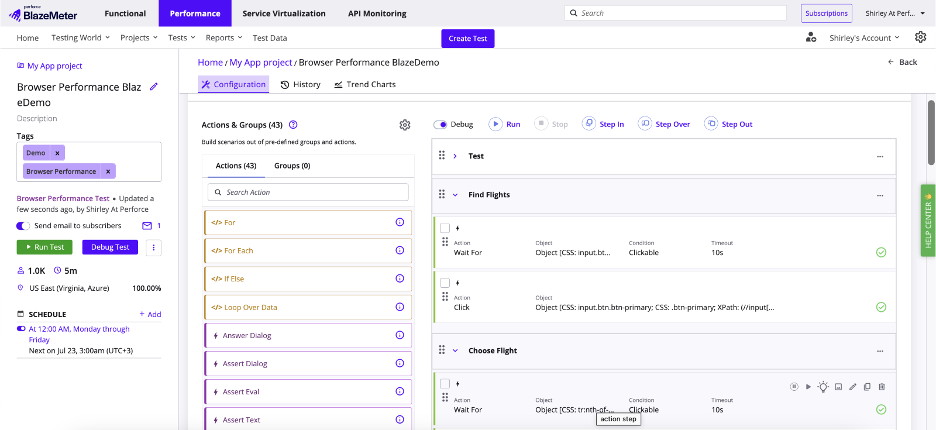Click the trash delete icon on Choose Flight step

[x=882, y=386]
